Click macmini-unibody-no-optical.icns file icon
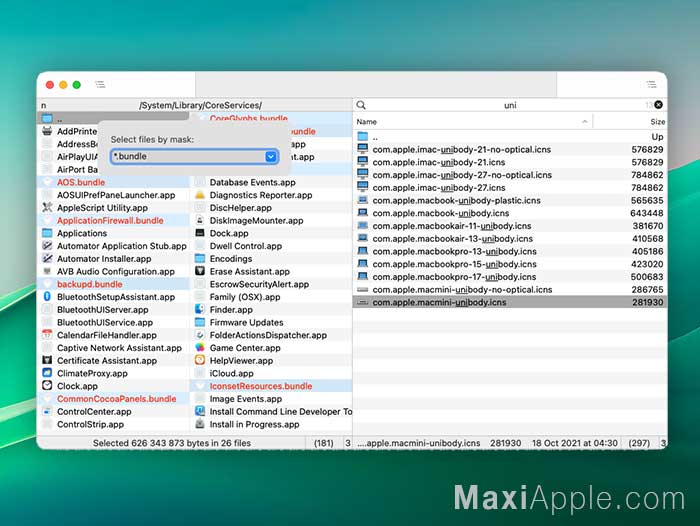The width and height of the screenshot is (700, 526). [x=363, y=289]
